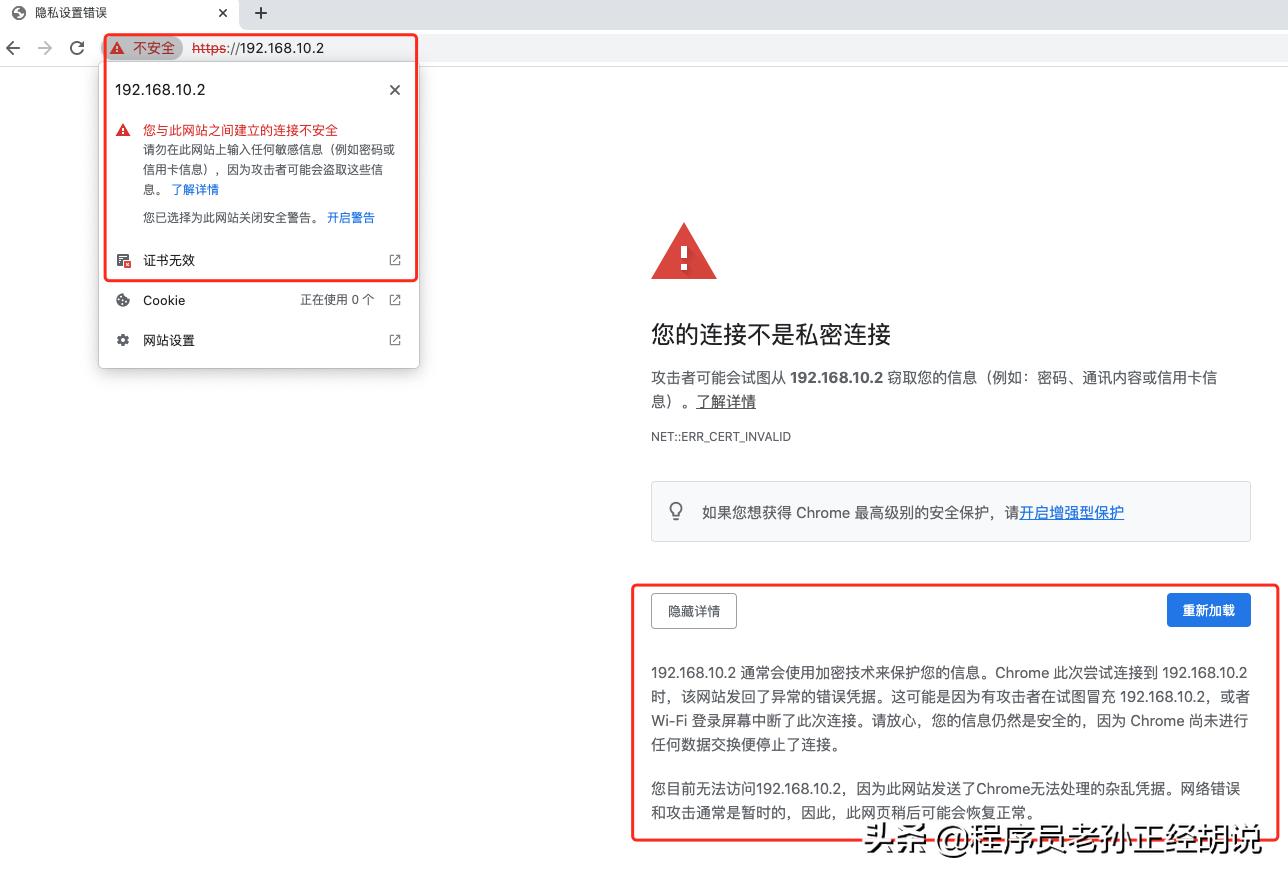The image size is (1288, 881).
Task: Click the 正在使用 0 个 cookie count text
Action: [x=338, y=300]
